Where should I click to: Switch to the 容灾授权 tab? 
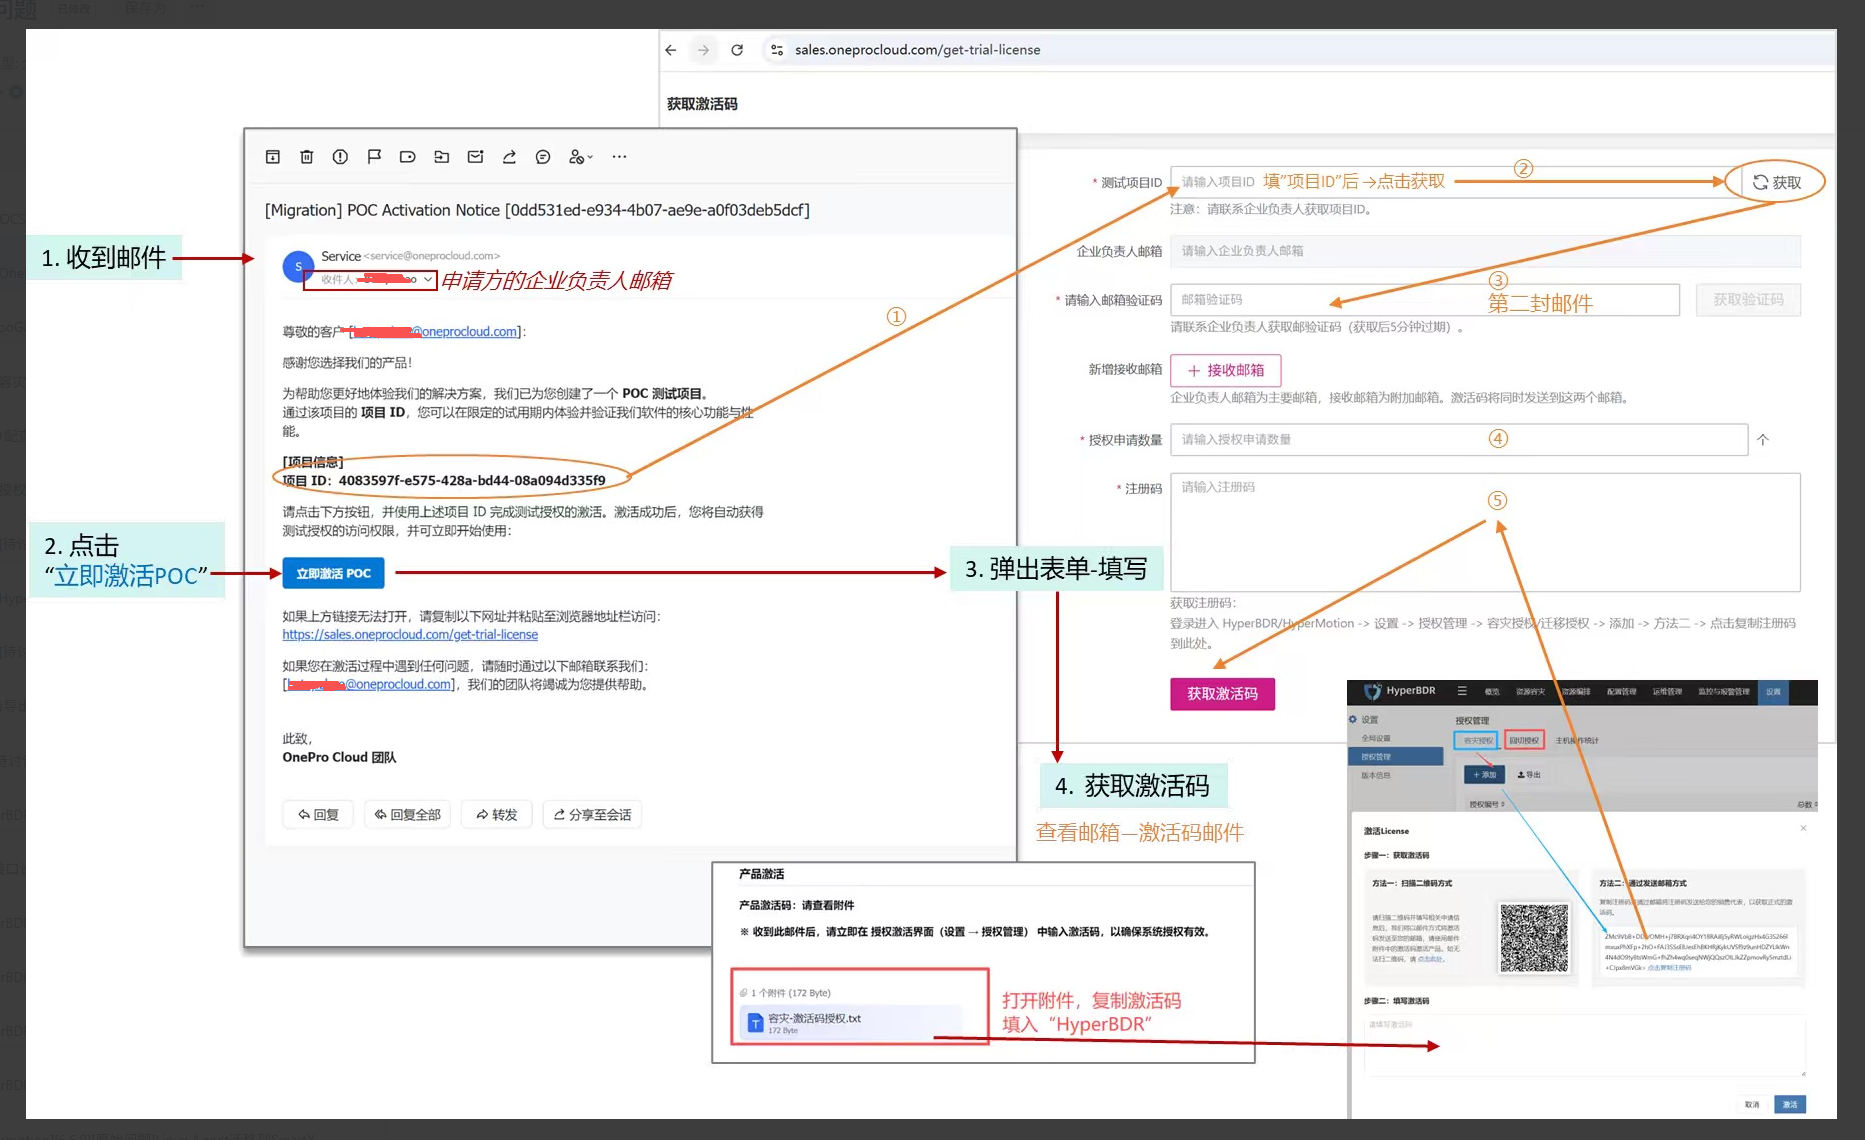[1476, 740]
